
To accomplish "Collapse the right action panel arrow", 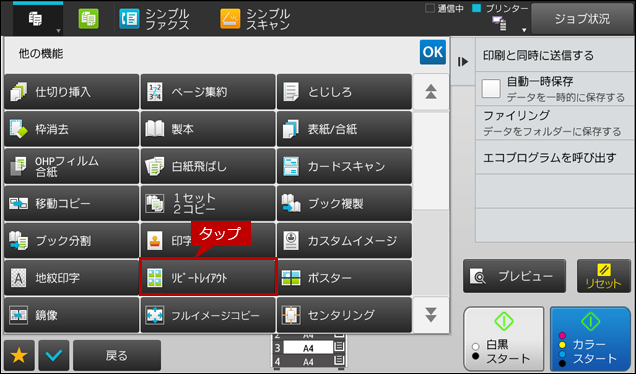I will coord(463,62).
